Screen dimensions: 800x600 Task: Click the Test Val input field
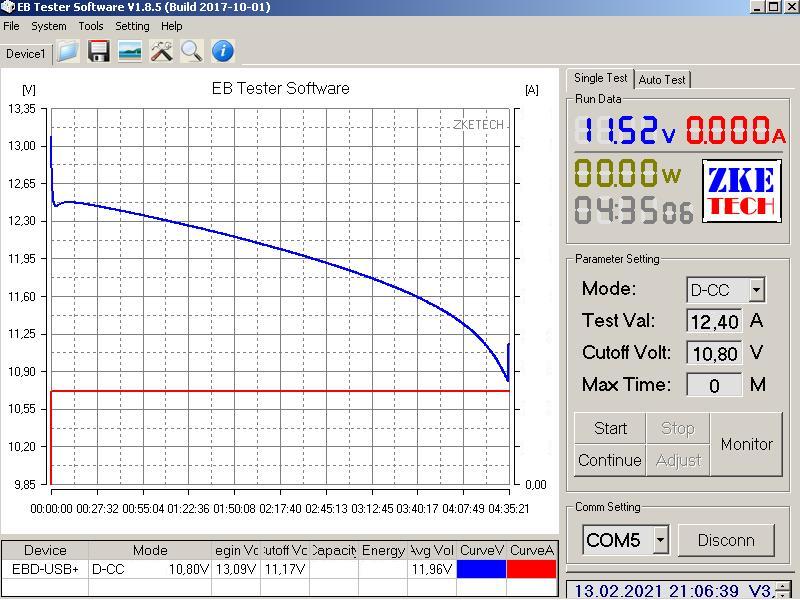(x=714, y=321)
